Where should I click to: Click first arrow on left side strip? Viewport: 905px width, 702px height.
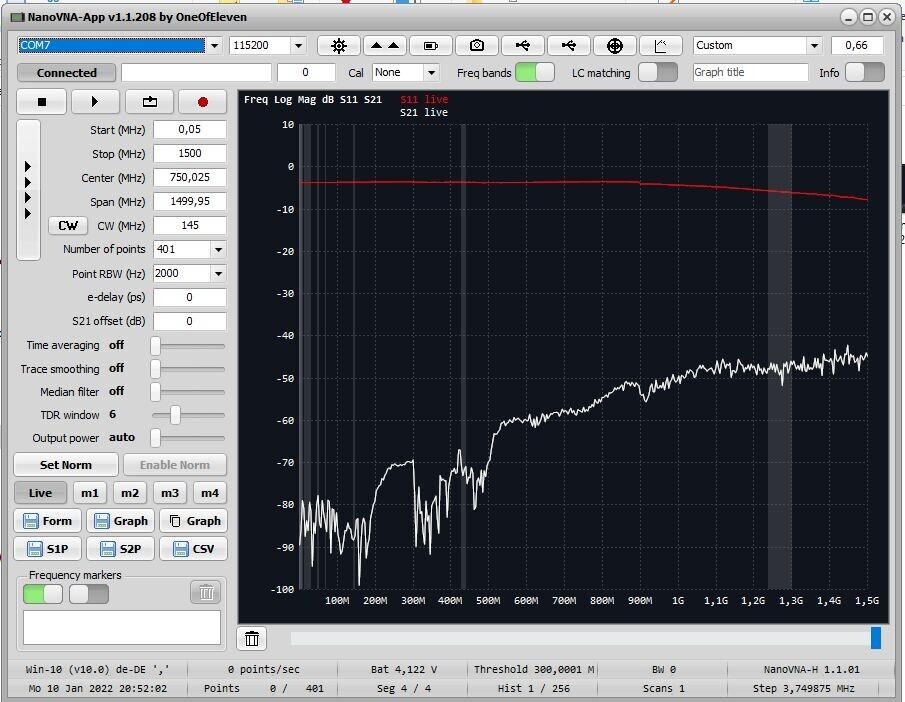click(28, 167)
